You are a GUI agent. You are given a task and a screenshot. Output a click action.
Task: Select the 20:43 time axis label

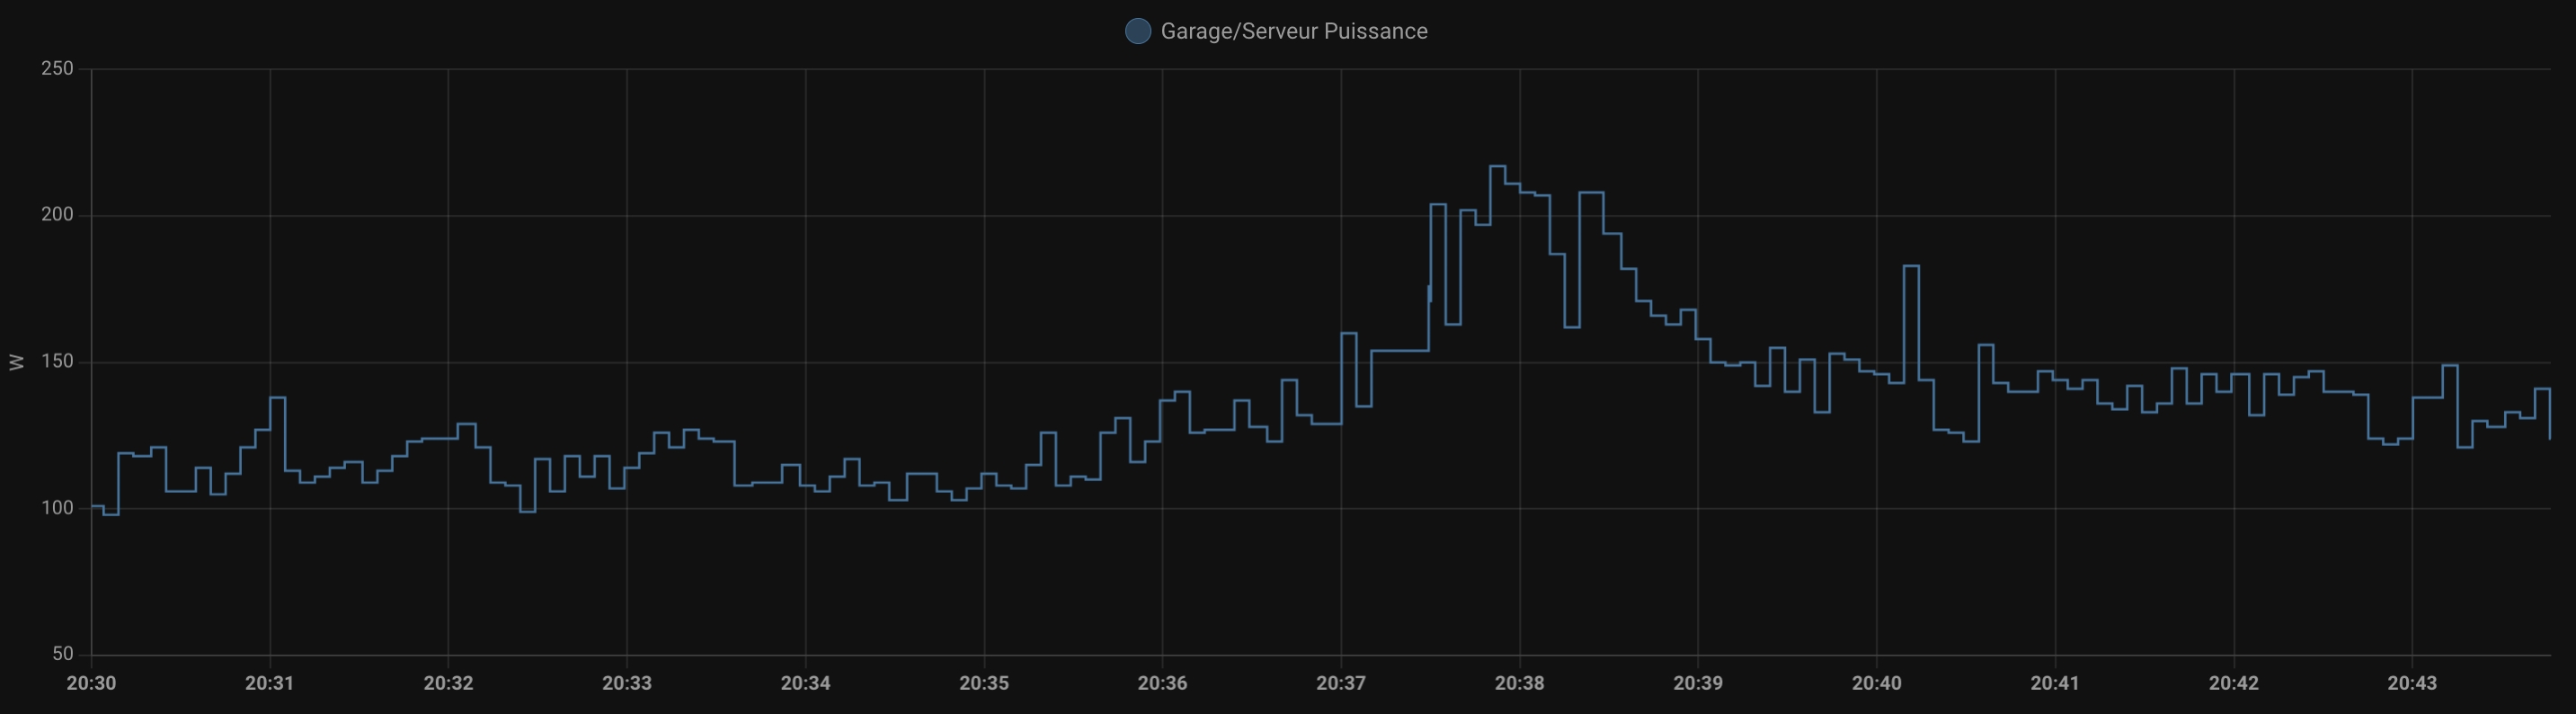pyautogui.click(x=2412, y=683)
